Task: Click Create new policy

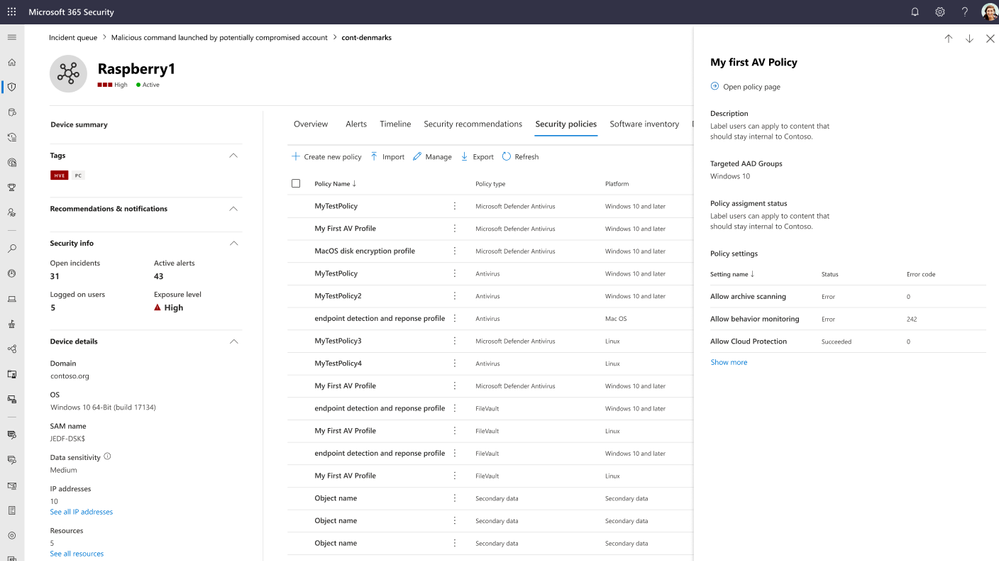Action: pyautogui.click(x=326, y=157)
